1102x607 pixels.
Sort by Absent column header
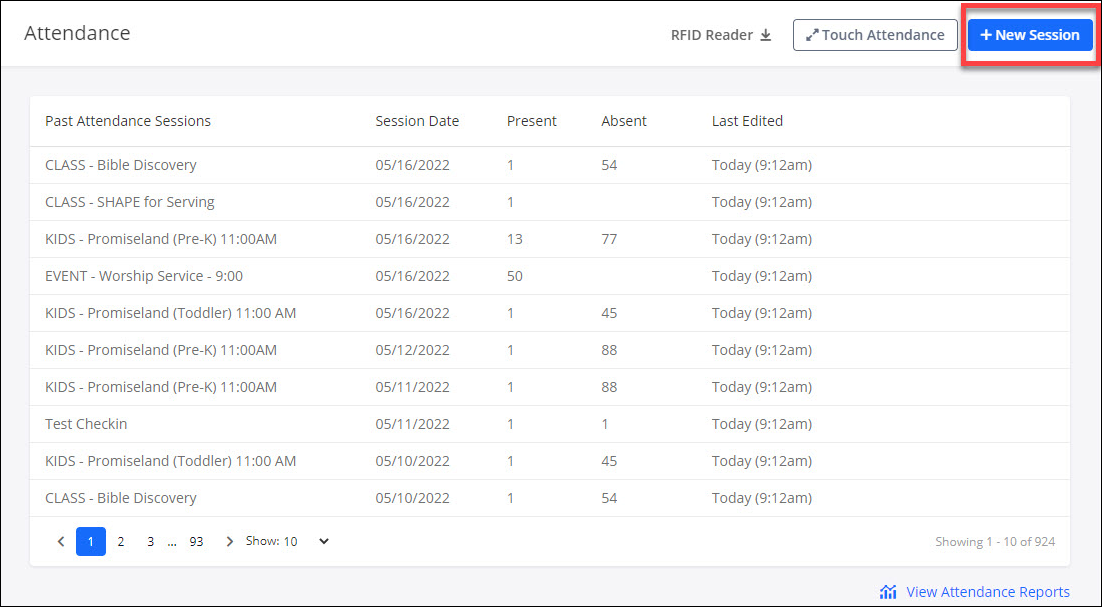point(624,121)
